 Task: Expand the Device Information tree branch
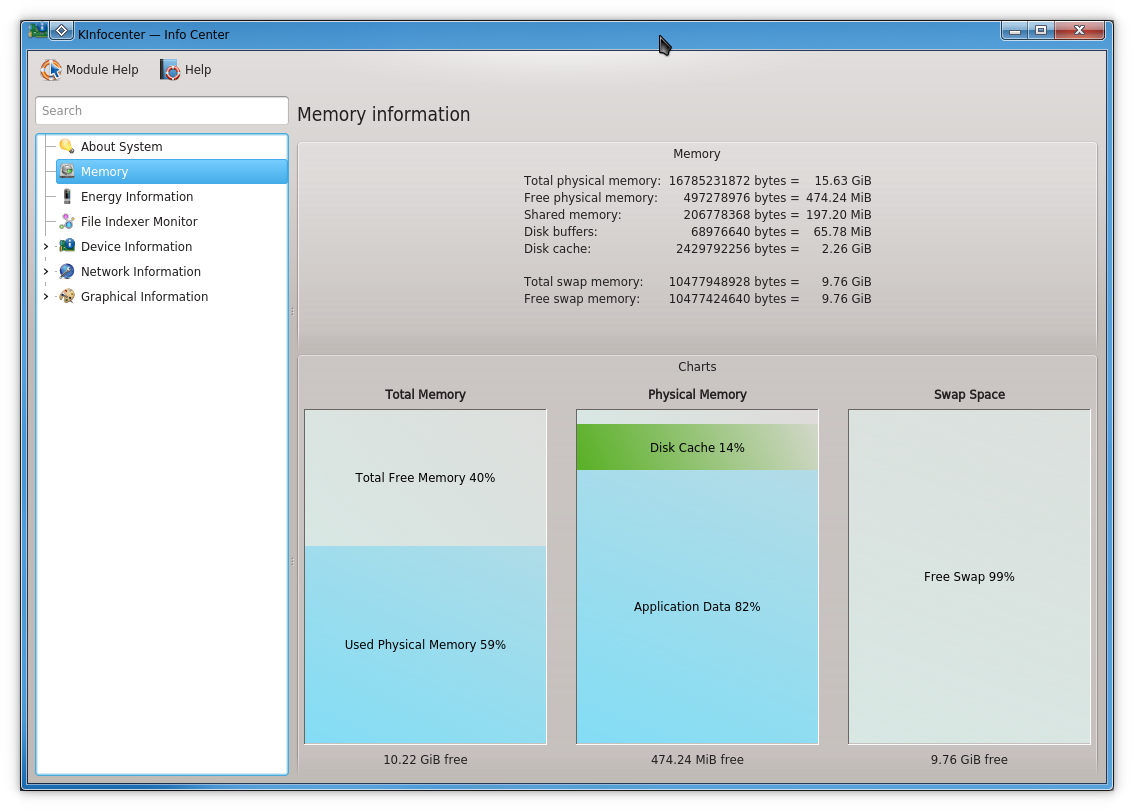coord(46,247)
